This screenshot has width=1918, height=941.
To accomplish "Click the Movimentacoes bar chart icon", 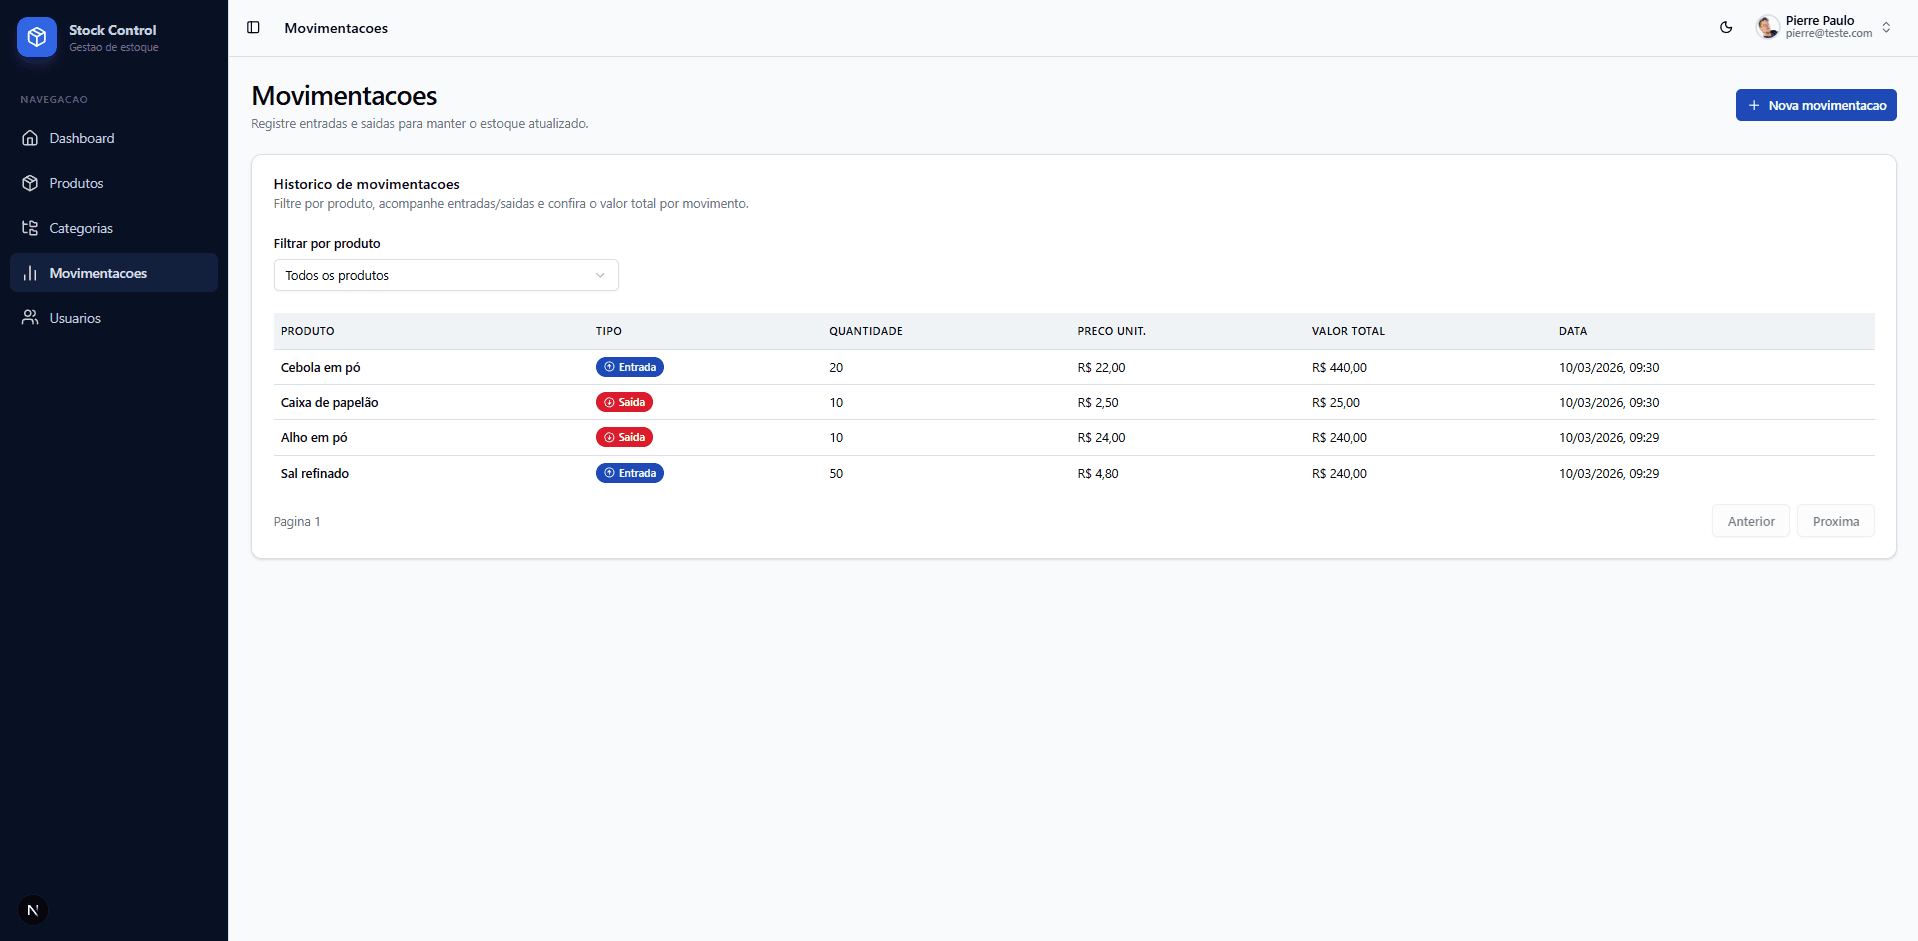I will pos(30,273).
